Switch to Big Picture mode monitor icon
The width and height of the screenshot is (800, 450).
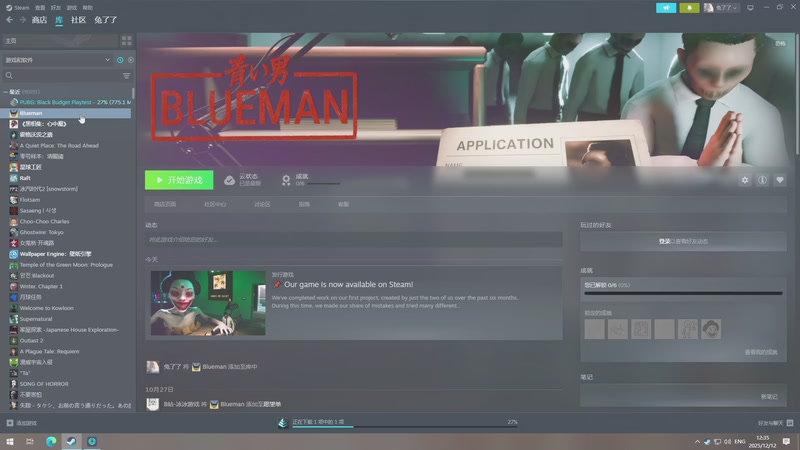point(750,8)
